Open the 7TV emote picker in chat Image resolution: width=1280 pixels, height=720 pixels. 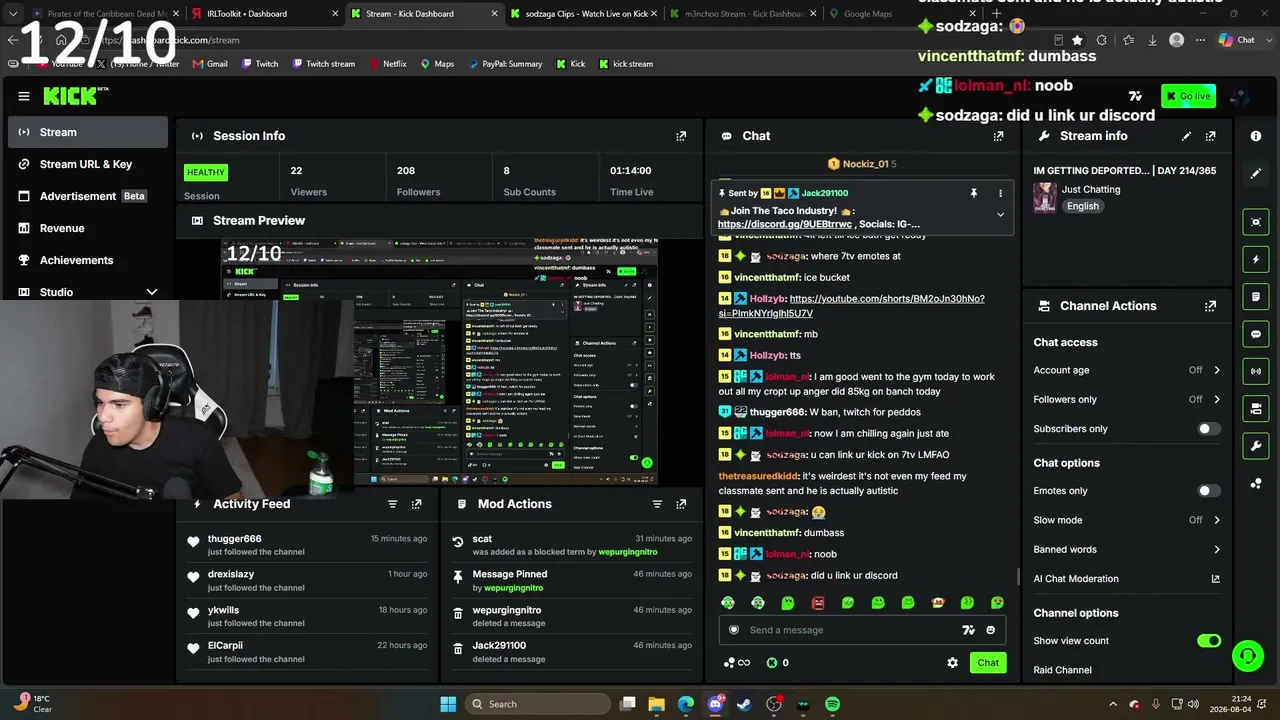tap(968, 630)
